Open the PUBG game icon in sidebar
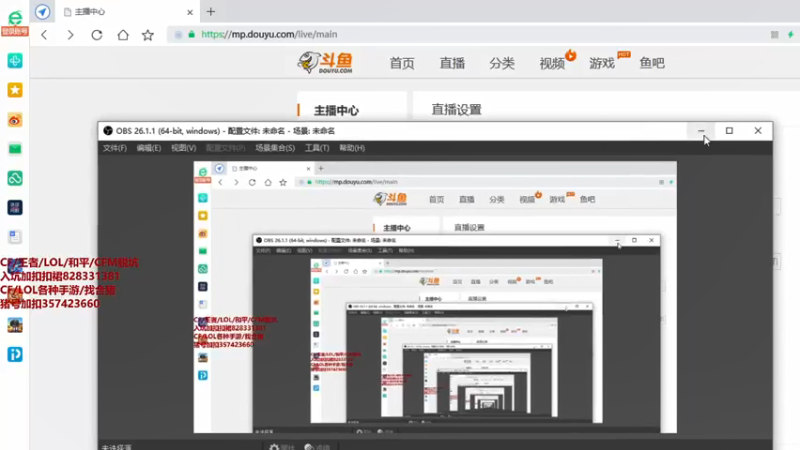The width and height of the screenshot is (800, 450). click(15, 325)
